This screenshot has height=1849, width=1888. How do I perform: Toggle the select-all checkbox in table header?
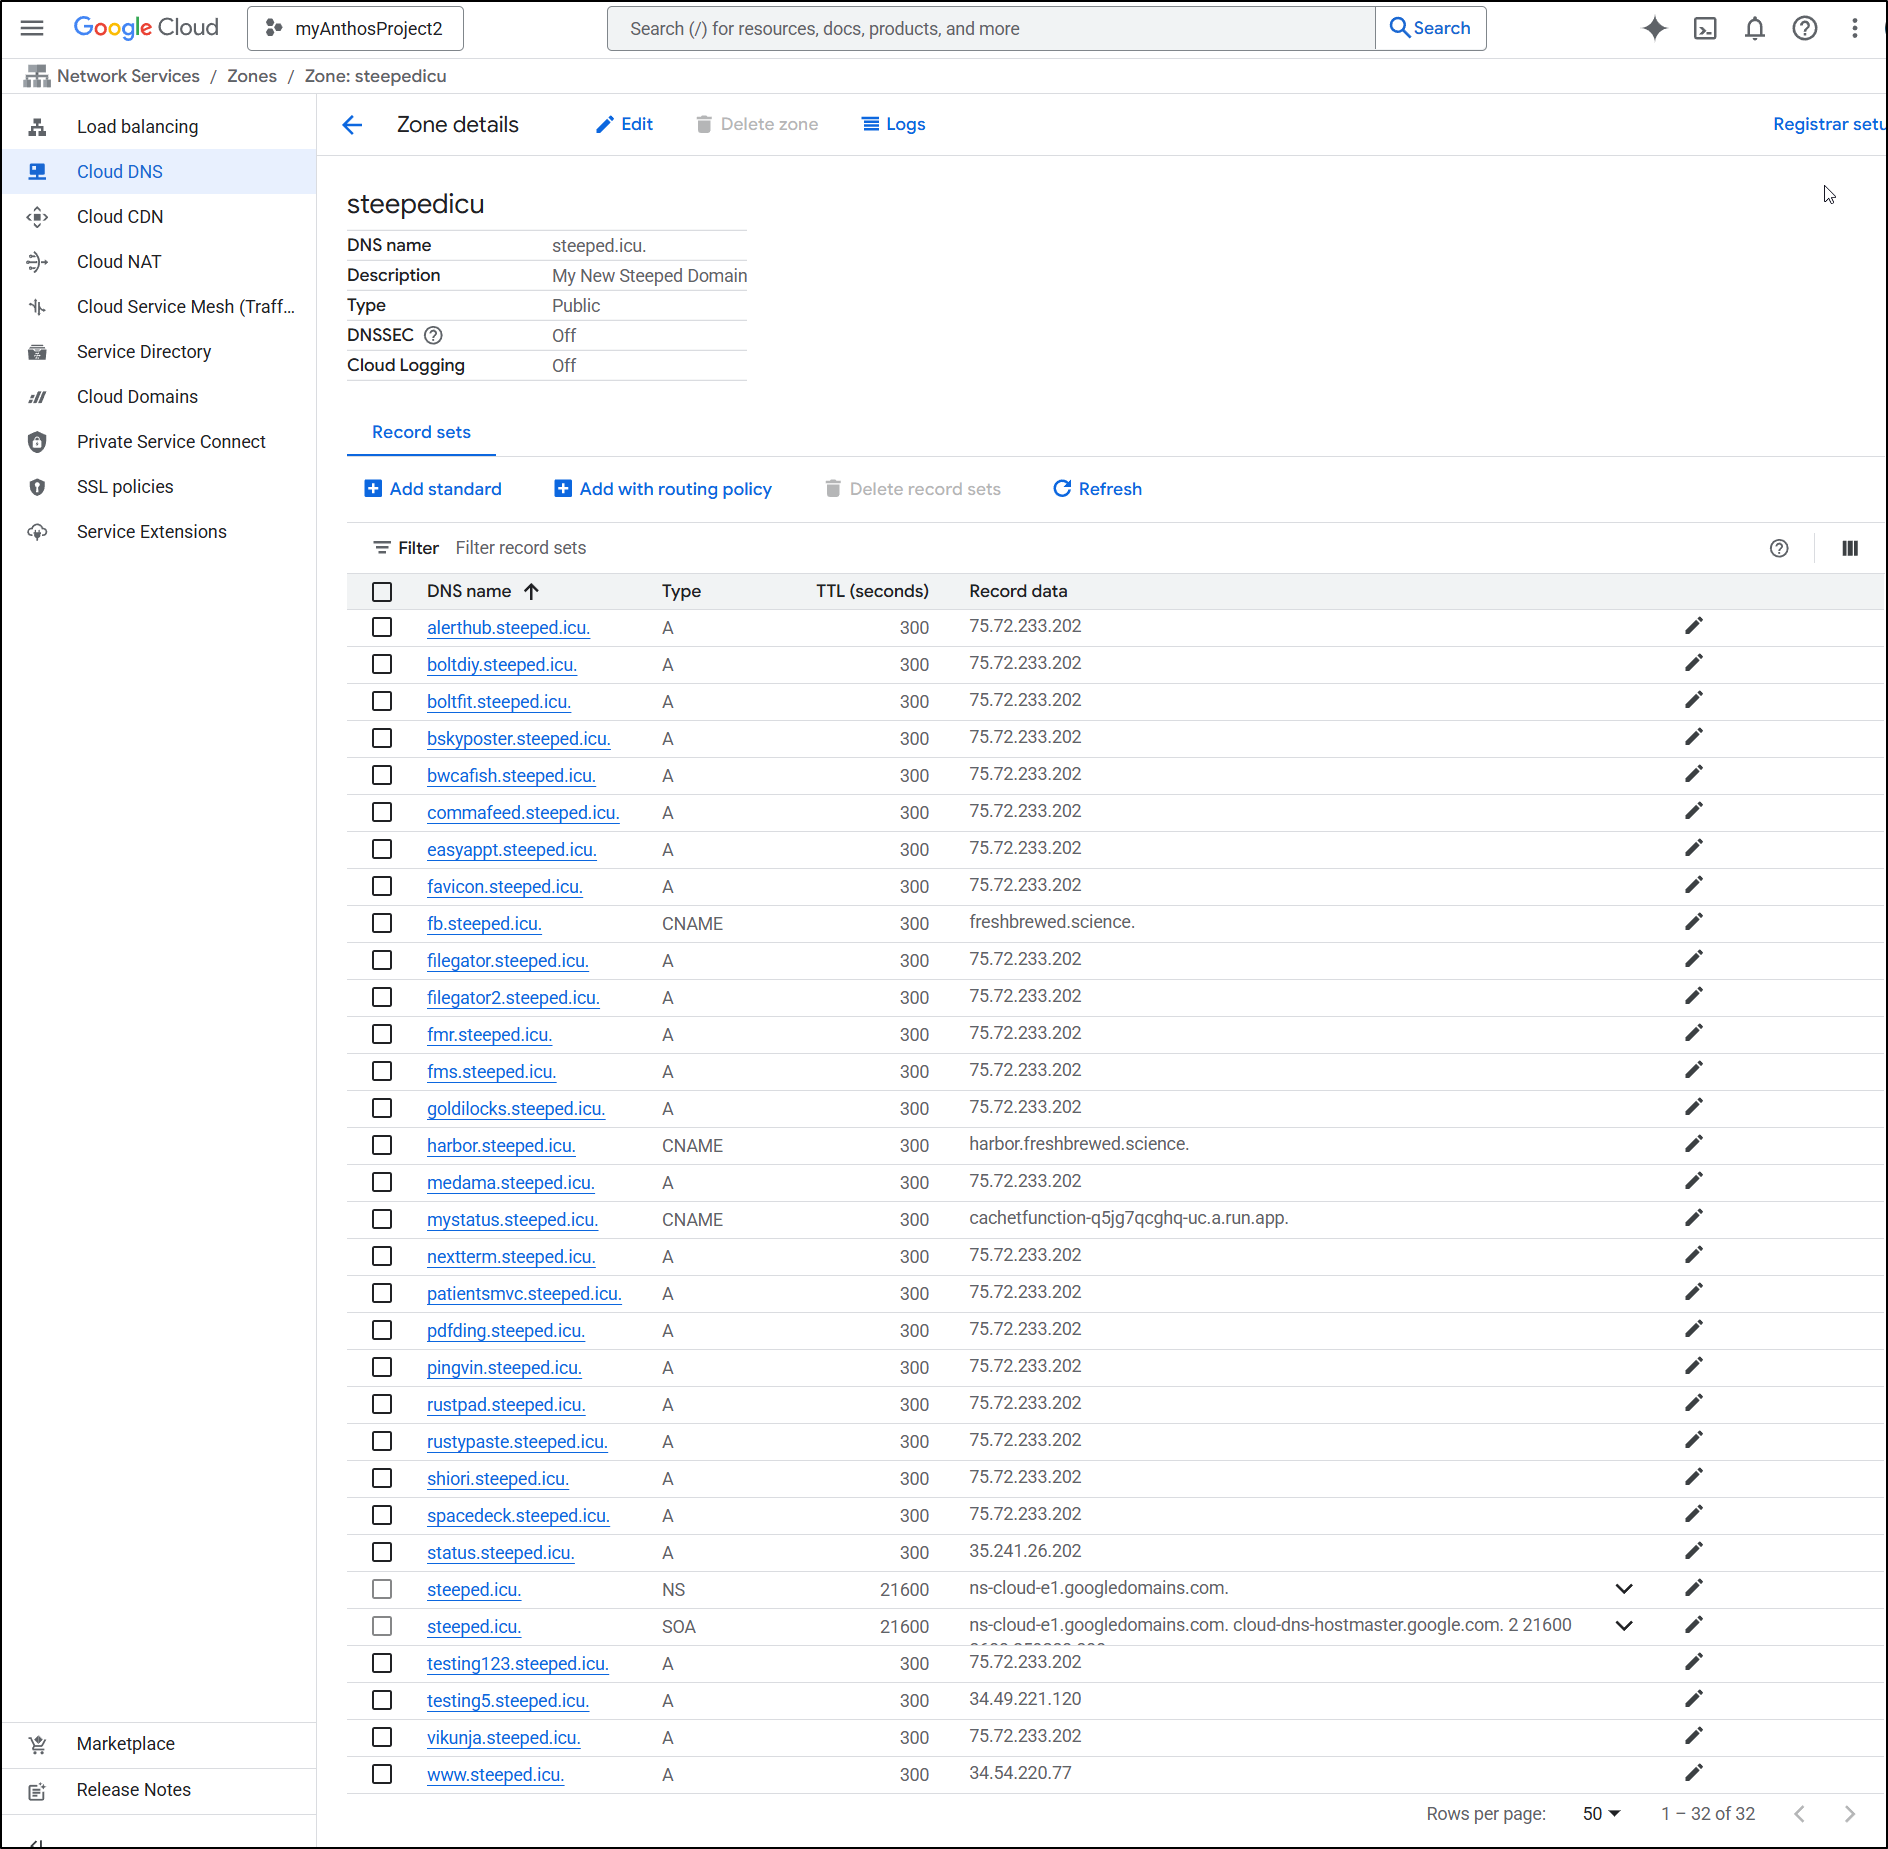click(x=382, y=591)
